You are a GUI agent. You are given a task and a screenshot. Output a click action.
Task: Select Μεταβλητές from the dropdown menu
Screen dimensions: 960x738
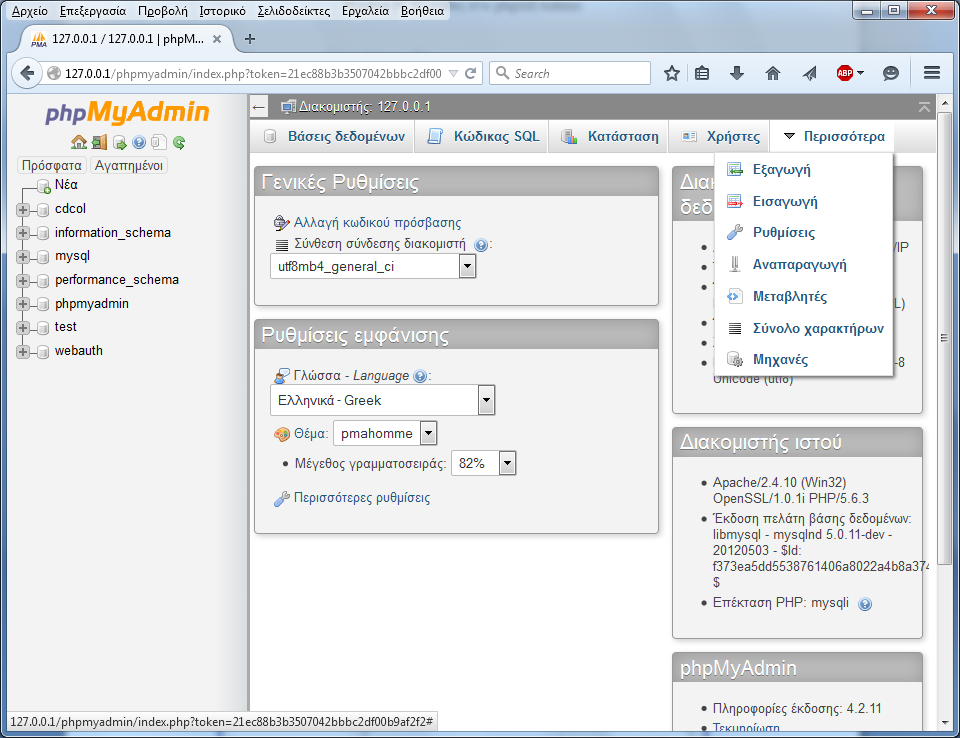click(803, 296)
